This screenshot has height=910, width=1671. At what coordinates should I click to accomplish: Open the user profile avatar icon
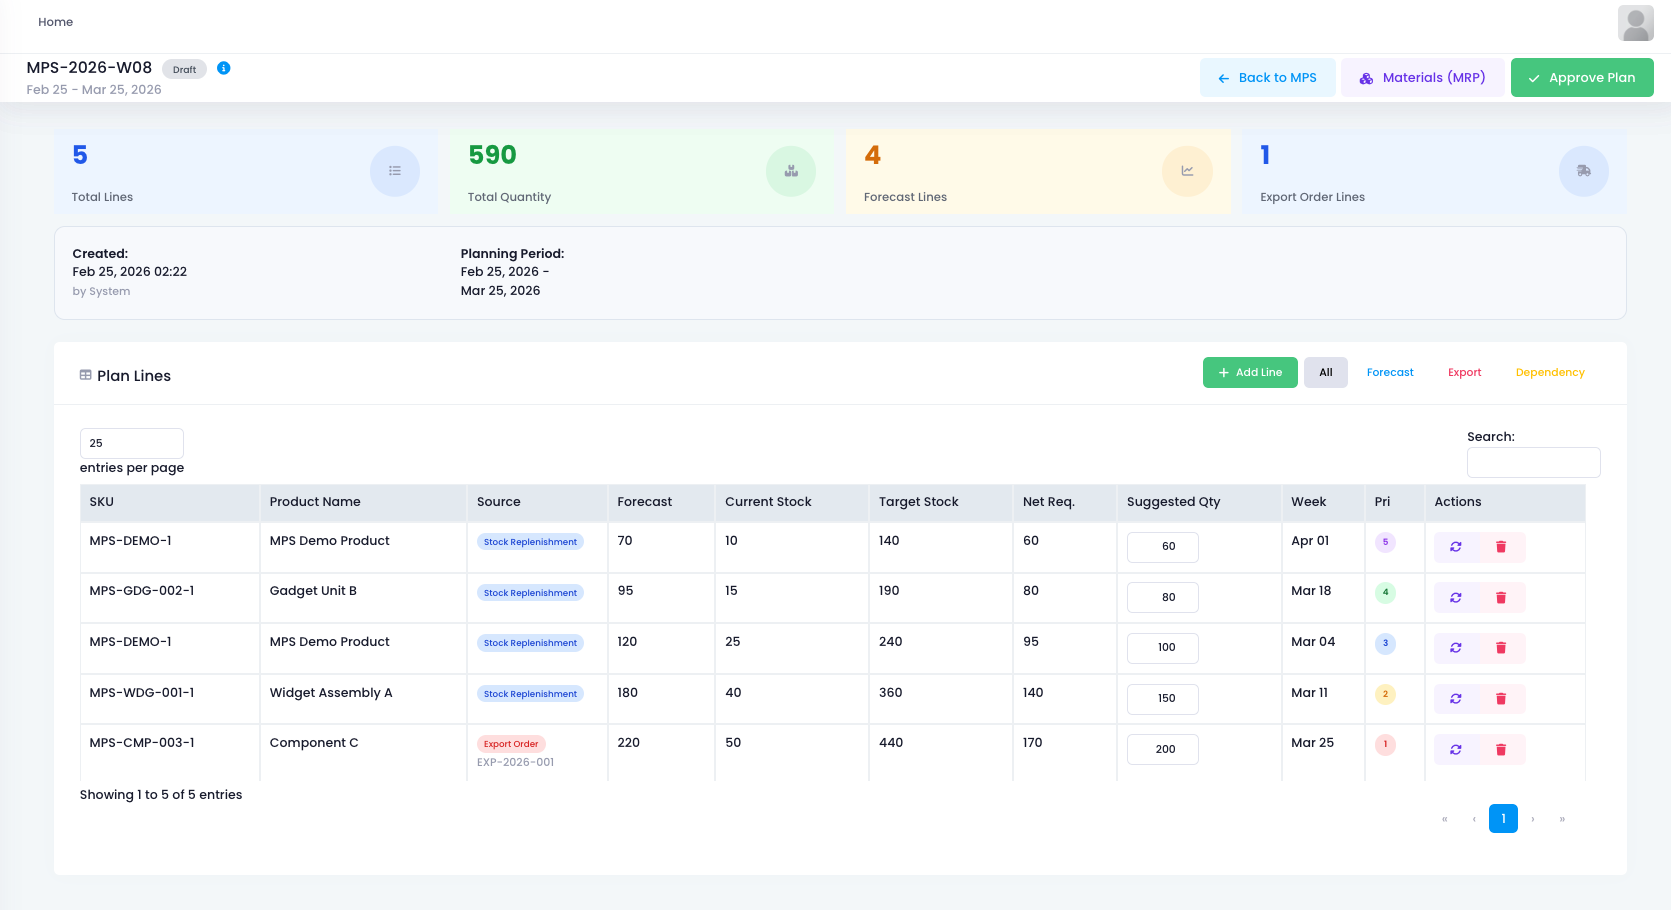tap(1635, 22)
